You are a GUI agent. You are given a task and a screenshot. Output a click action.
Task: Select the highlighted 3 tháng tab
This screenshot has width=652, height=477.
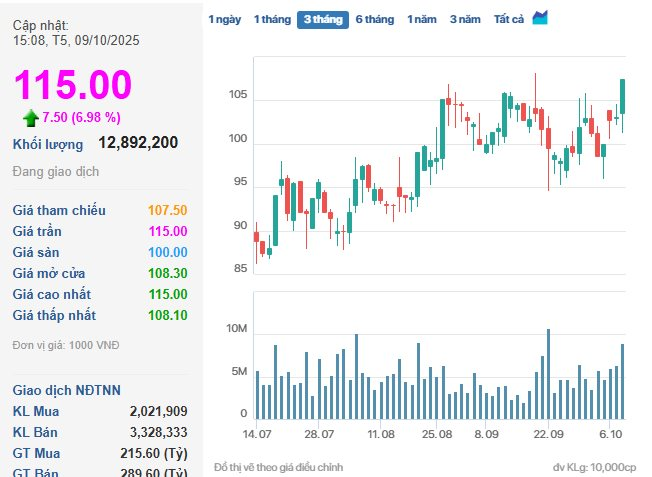322,19
